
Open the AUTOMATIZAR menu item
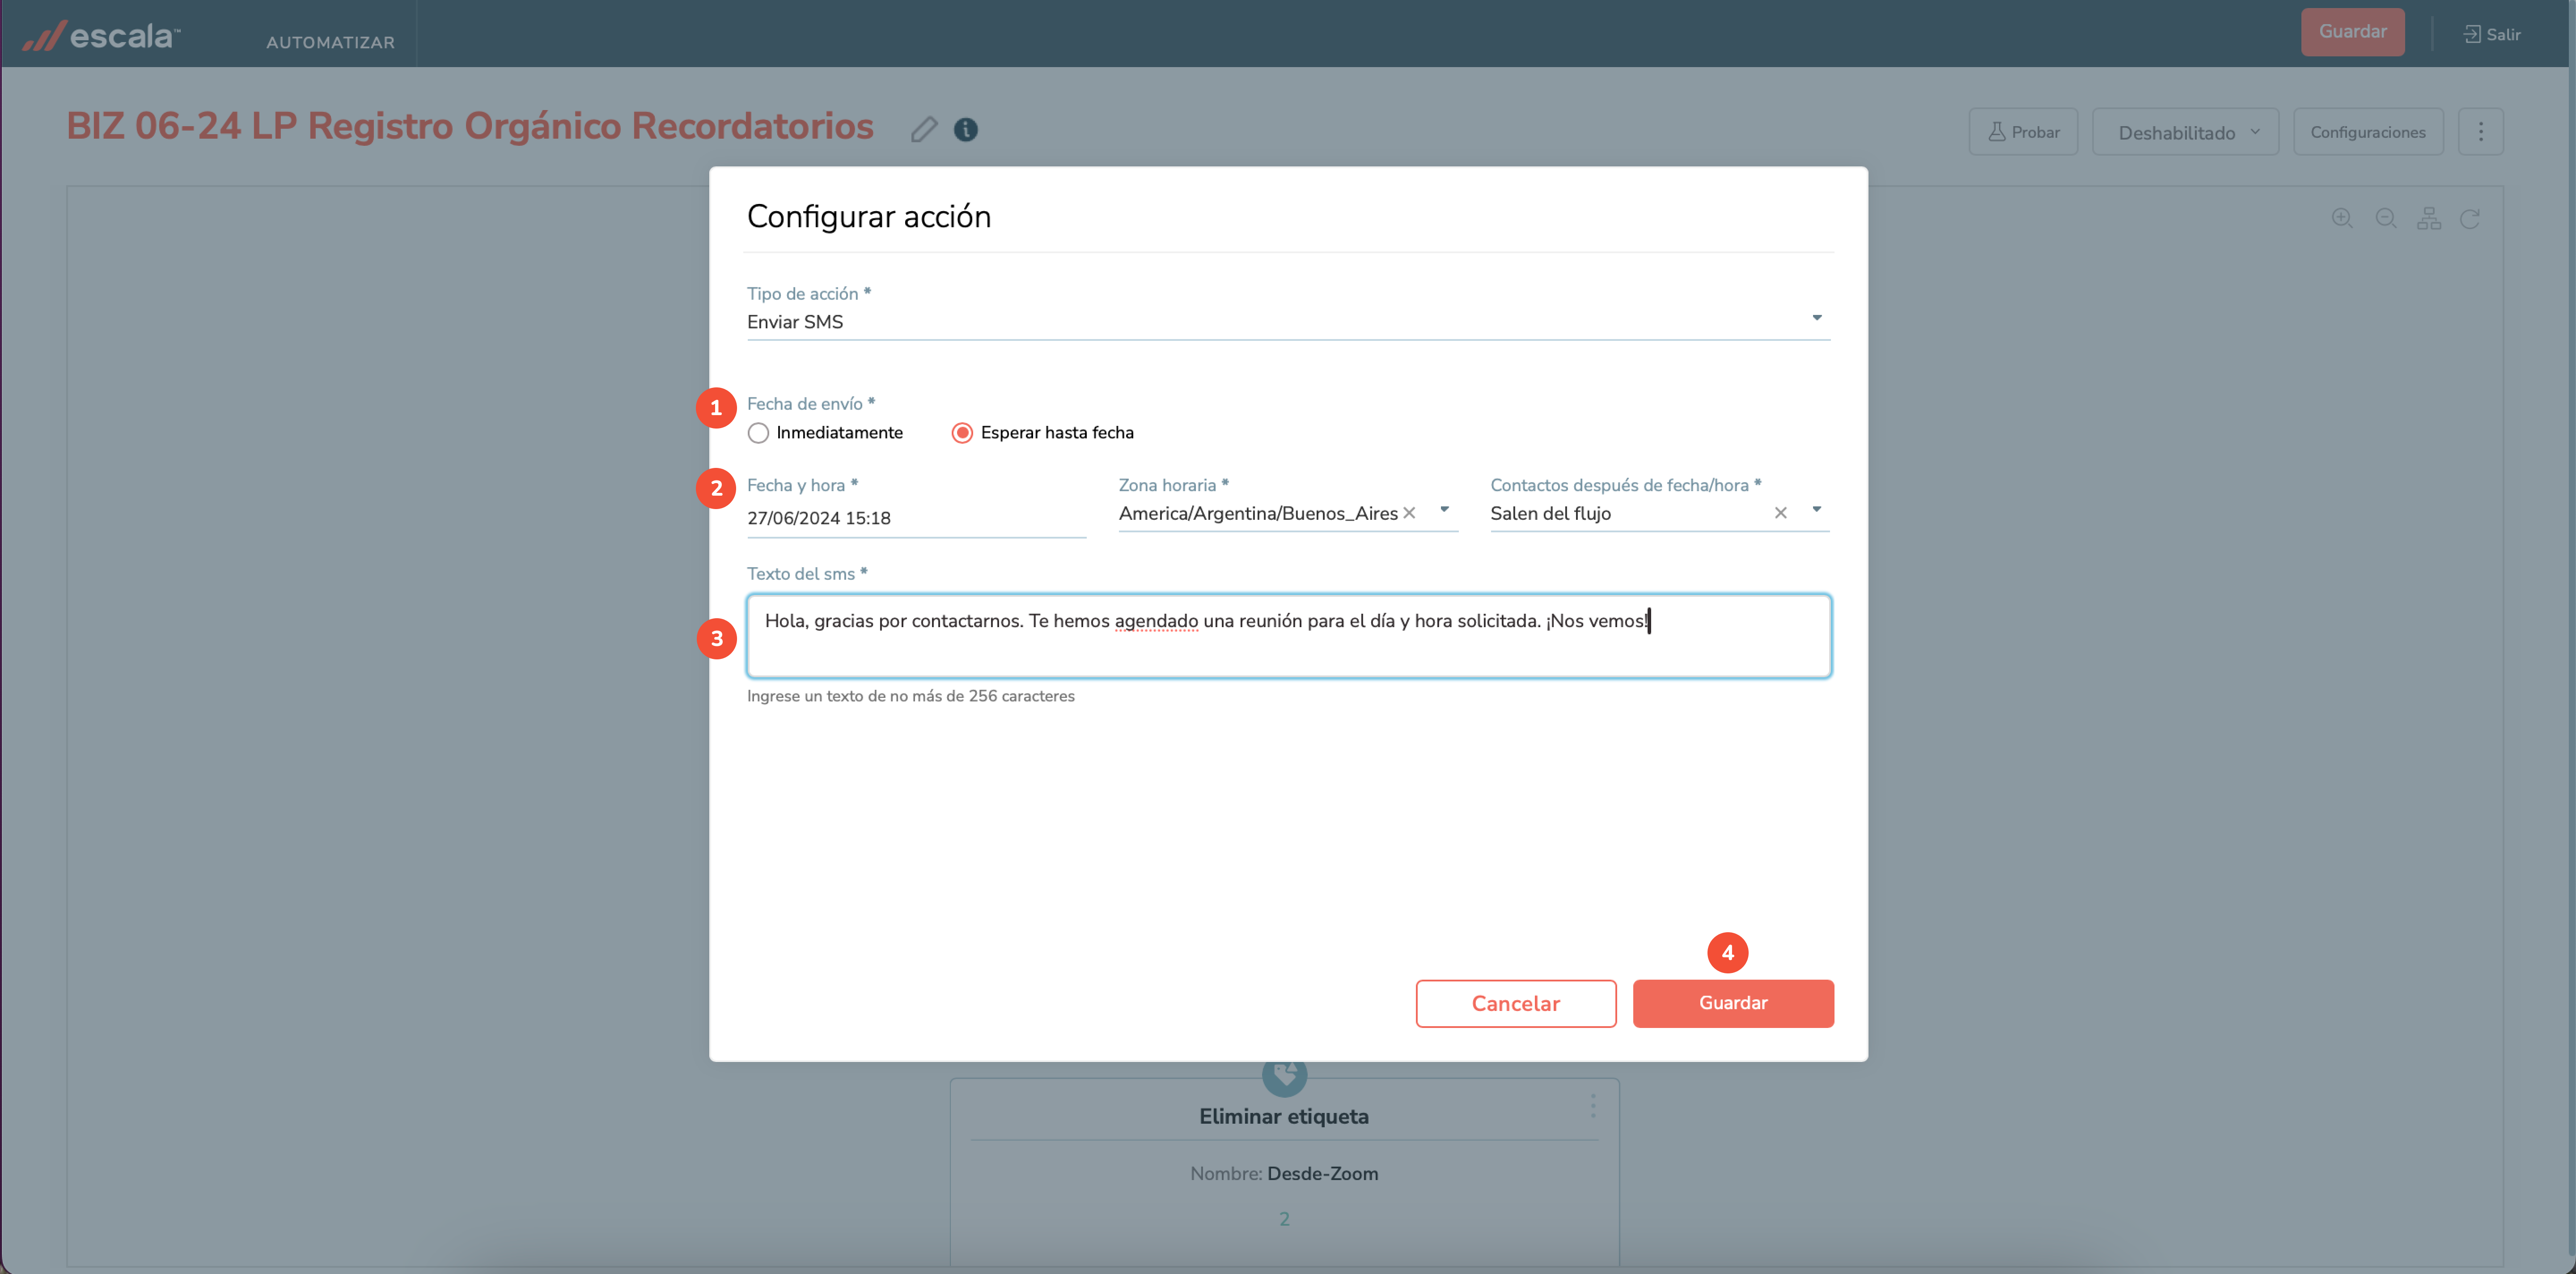tap(330, 42)
